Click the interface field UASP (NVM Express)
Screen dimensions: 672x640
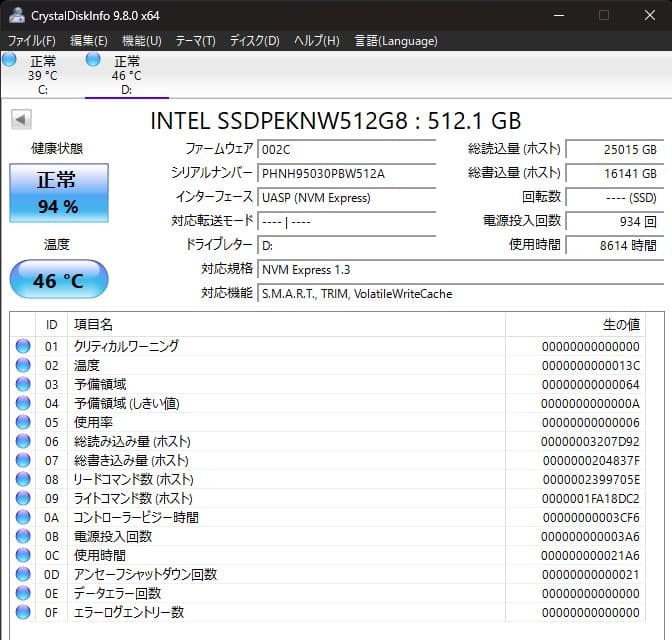(346, 198)
